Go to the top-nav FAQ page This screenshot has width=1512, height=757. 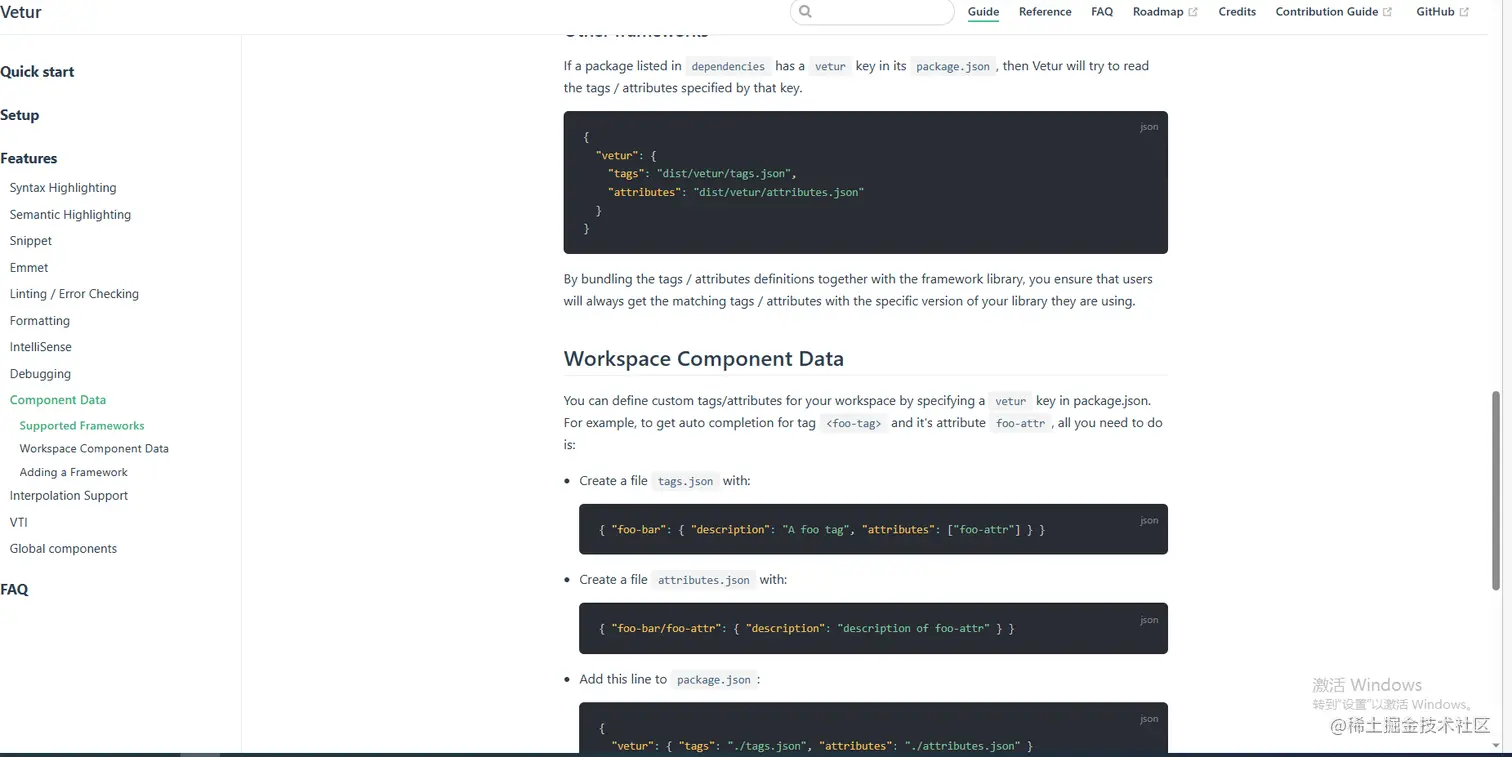click(x=1102, y=12)
